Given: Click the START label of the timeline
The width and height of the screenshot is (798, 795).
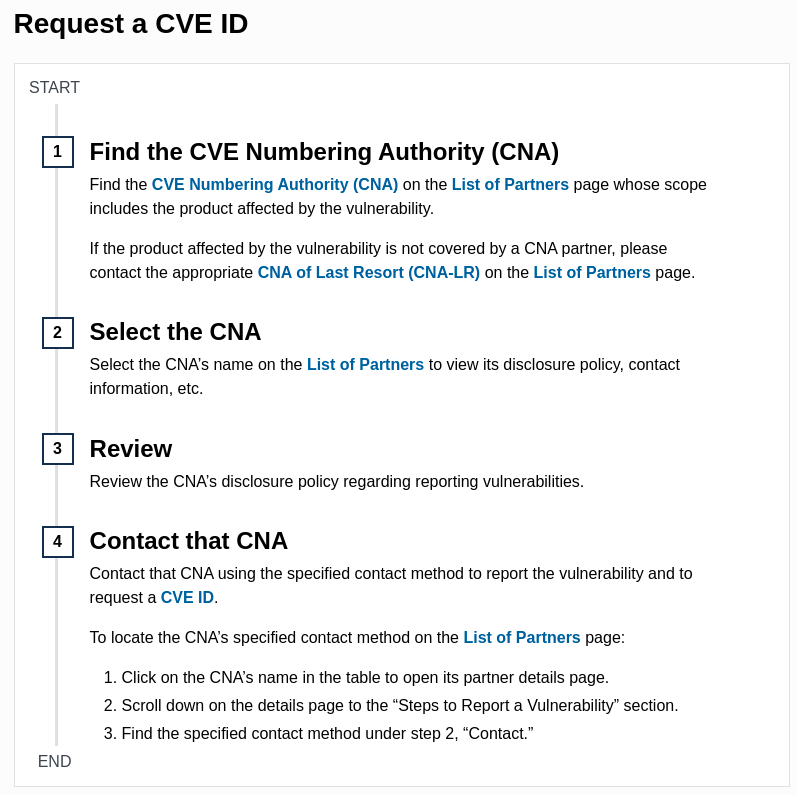Looking at the screenshot, I should [x=54, y=88].
